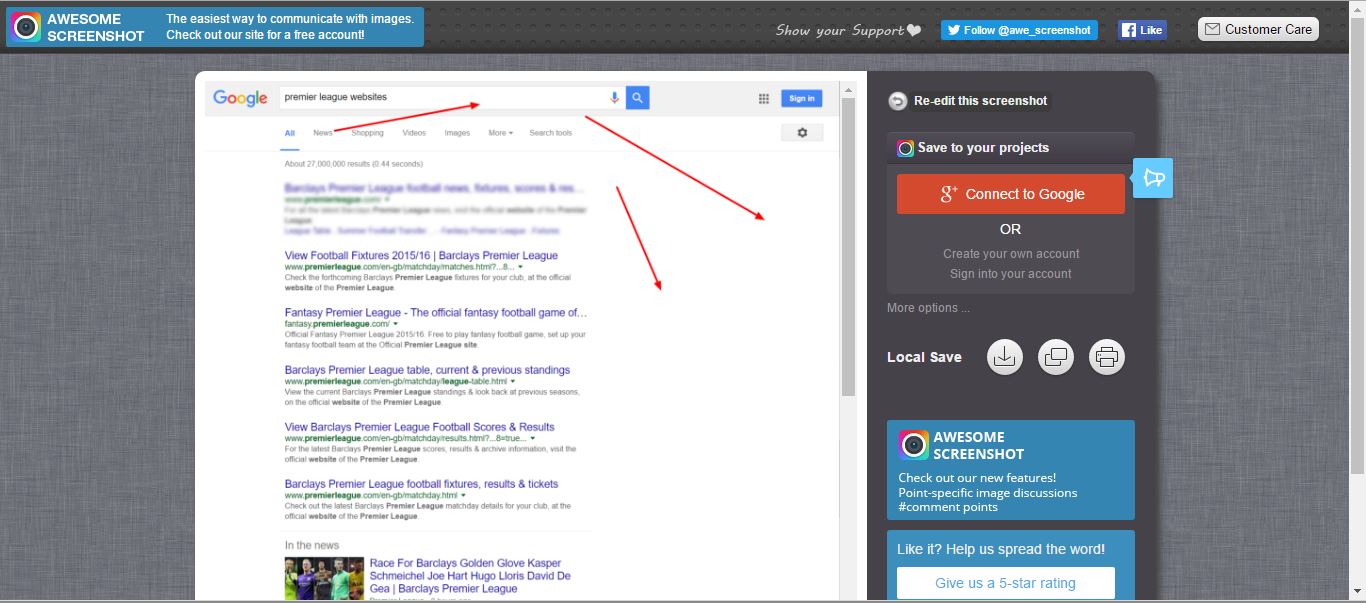
Task: Open the Google apps grid icon
Action: click(764, 98)
